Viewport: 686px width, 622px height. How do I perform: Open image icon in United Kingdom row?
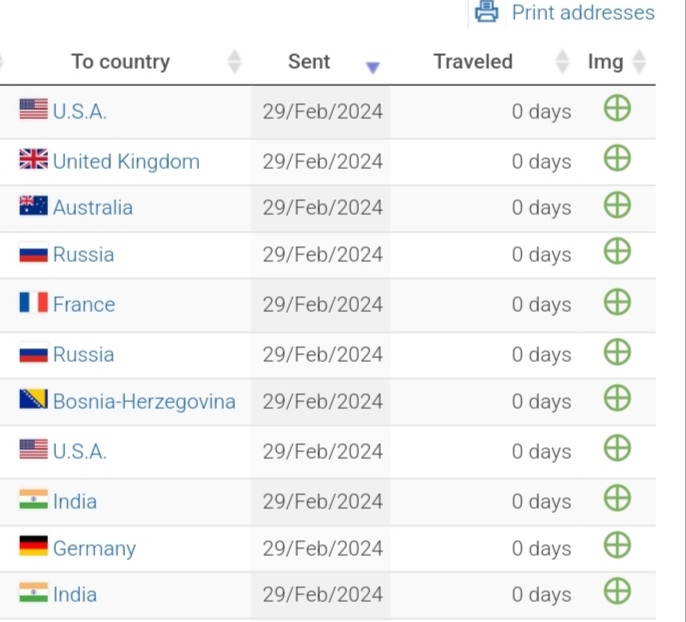click(x=617, y=158)
